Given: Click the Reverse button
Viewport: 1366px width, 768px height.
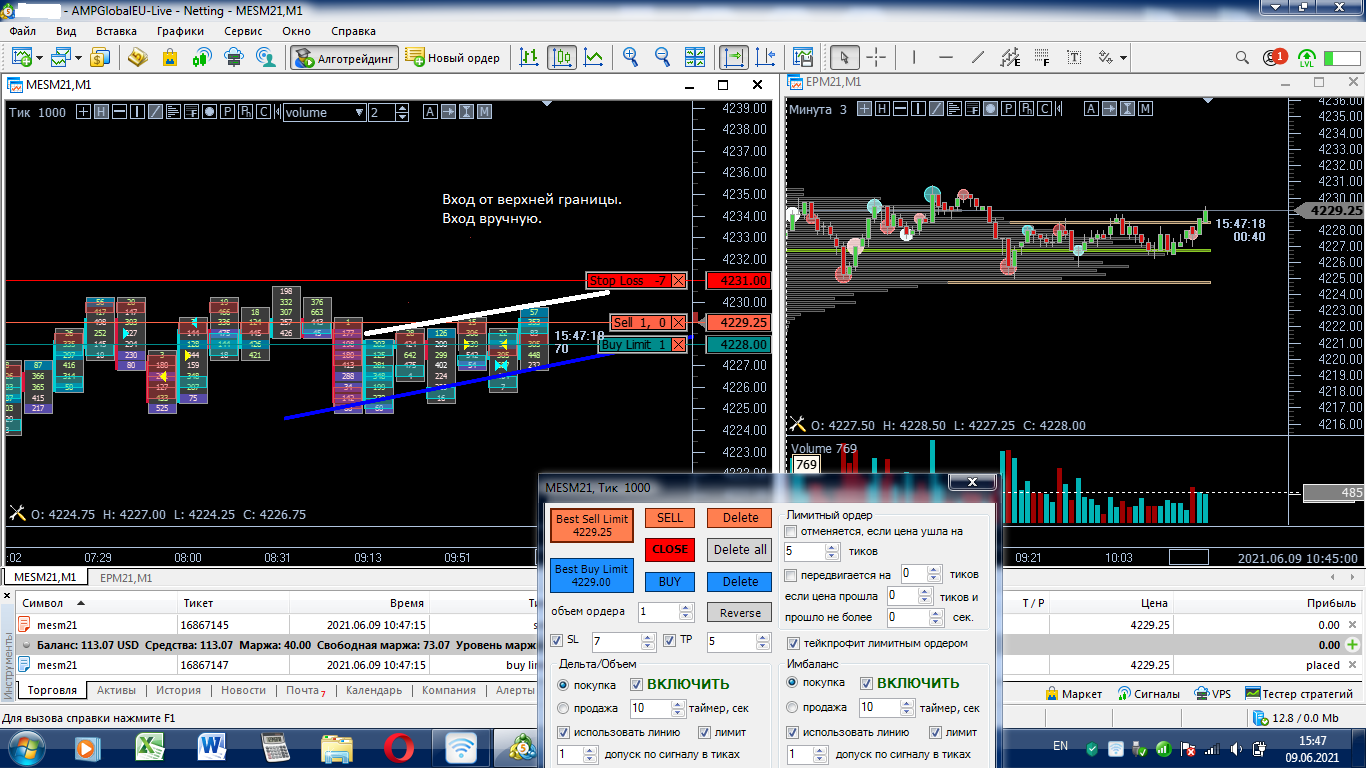Looking at the screenshot, I should click(740, 613).
